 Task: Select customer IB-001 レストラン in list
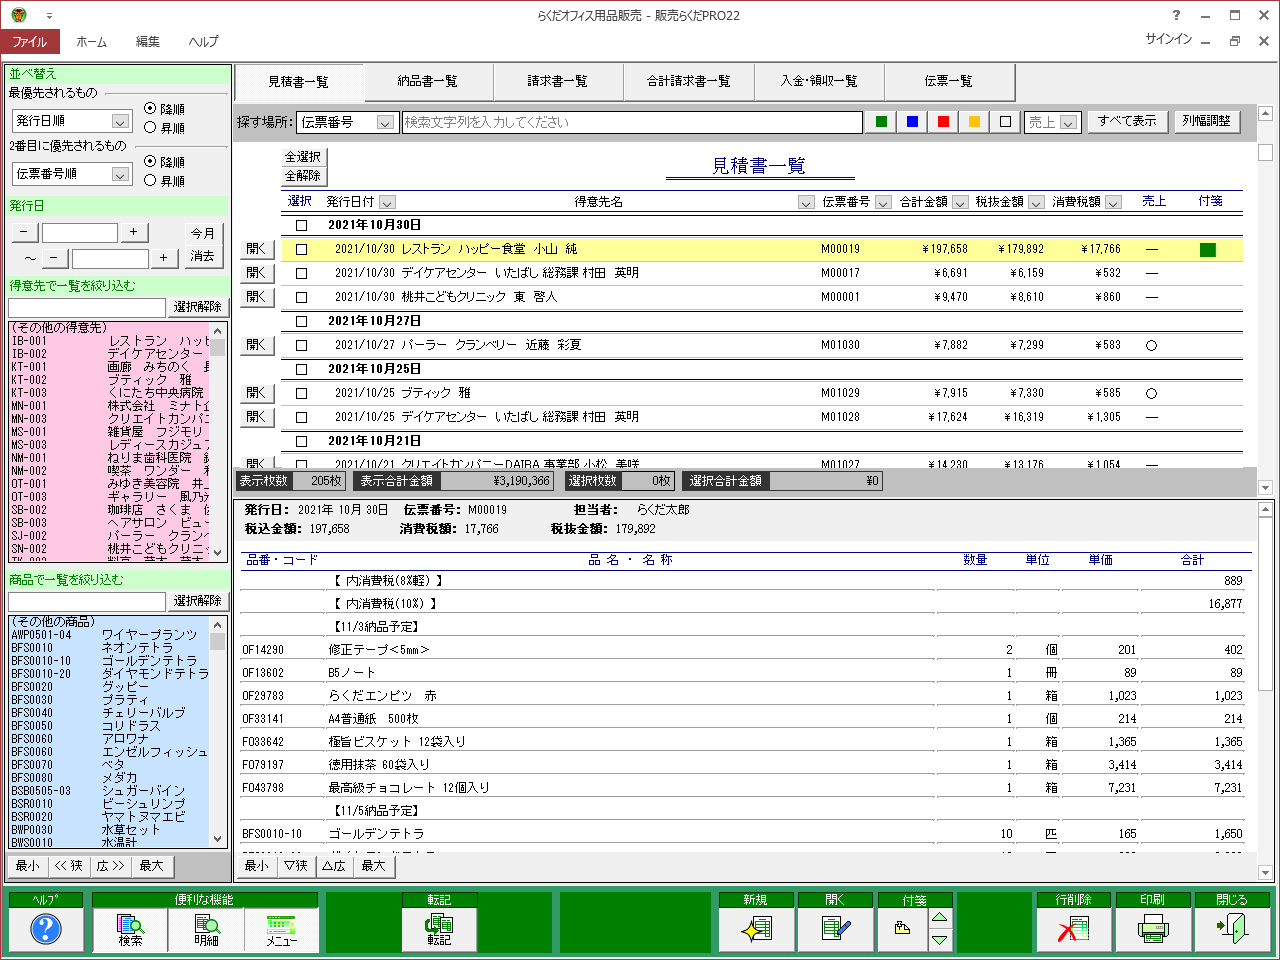click(x=109, y=341)
